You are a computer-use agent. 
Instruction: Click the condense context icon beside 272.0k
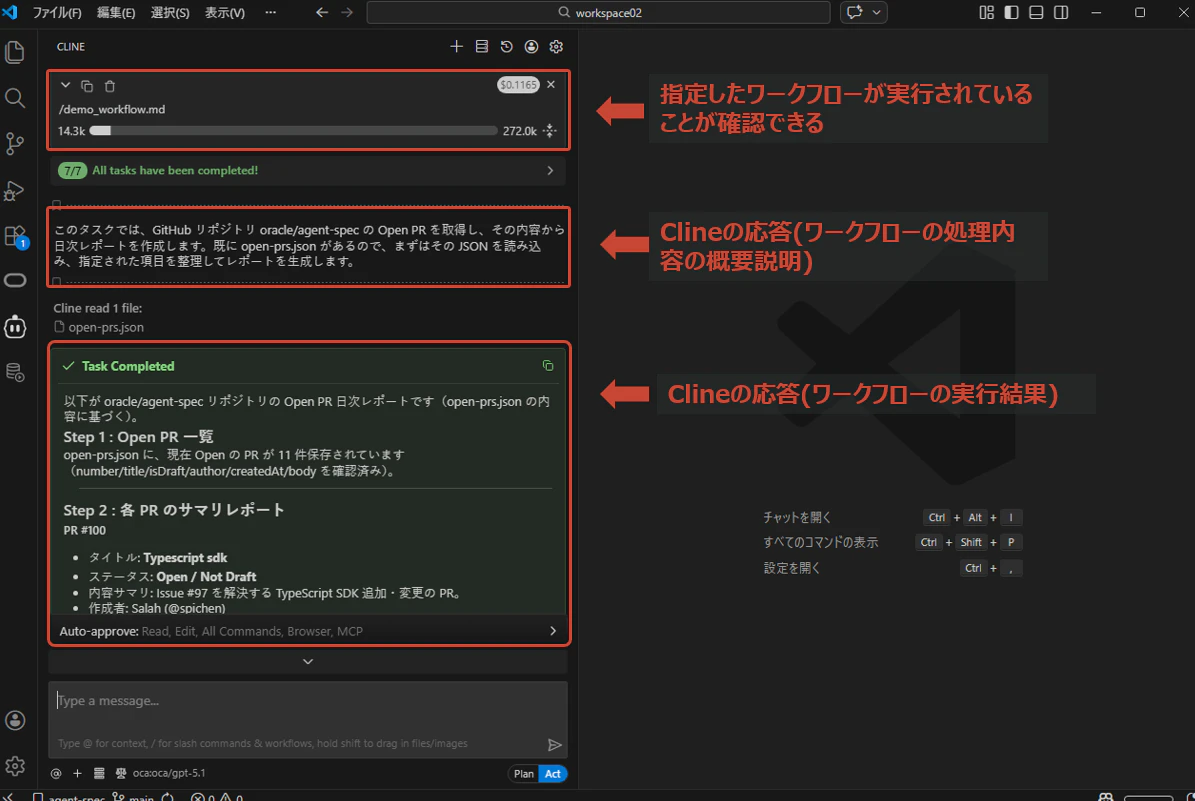coord(549,131)
